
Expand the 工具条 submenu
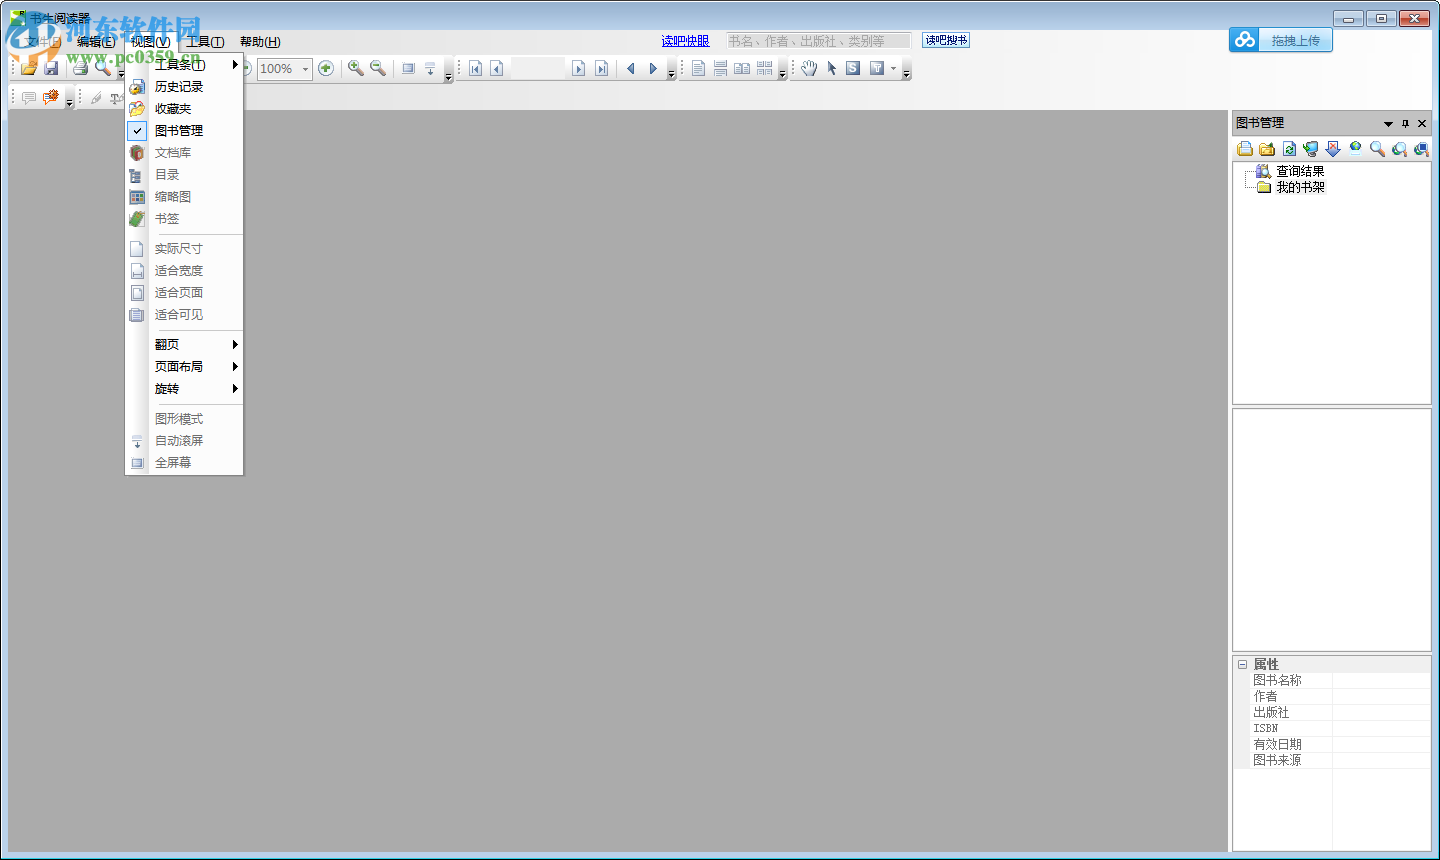tap(185, 65)
